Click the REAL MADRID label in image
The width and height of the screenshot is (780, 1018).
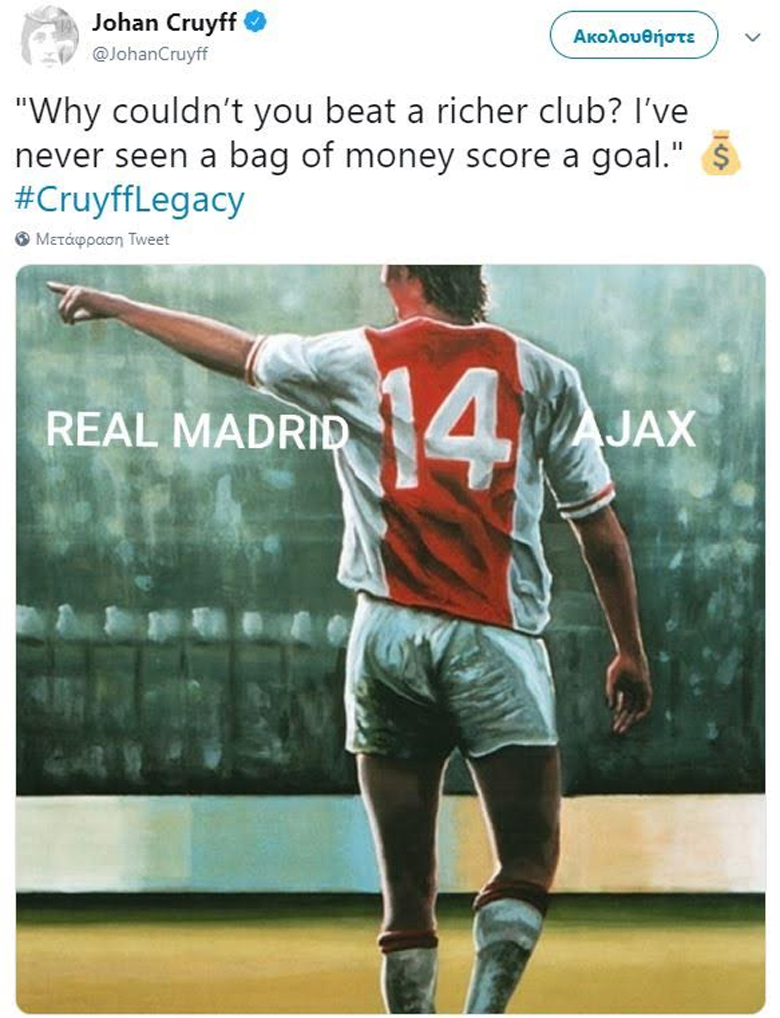click(197, 430)
